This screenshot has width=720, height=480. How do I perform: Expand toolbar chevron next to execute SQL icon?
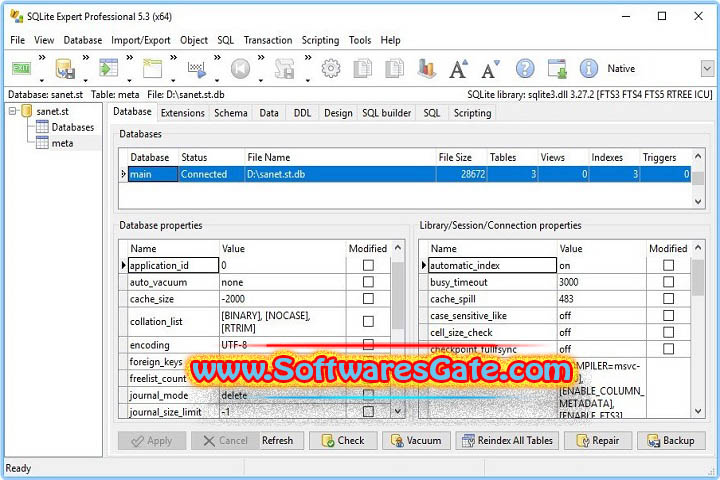click(217, 58)
